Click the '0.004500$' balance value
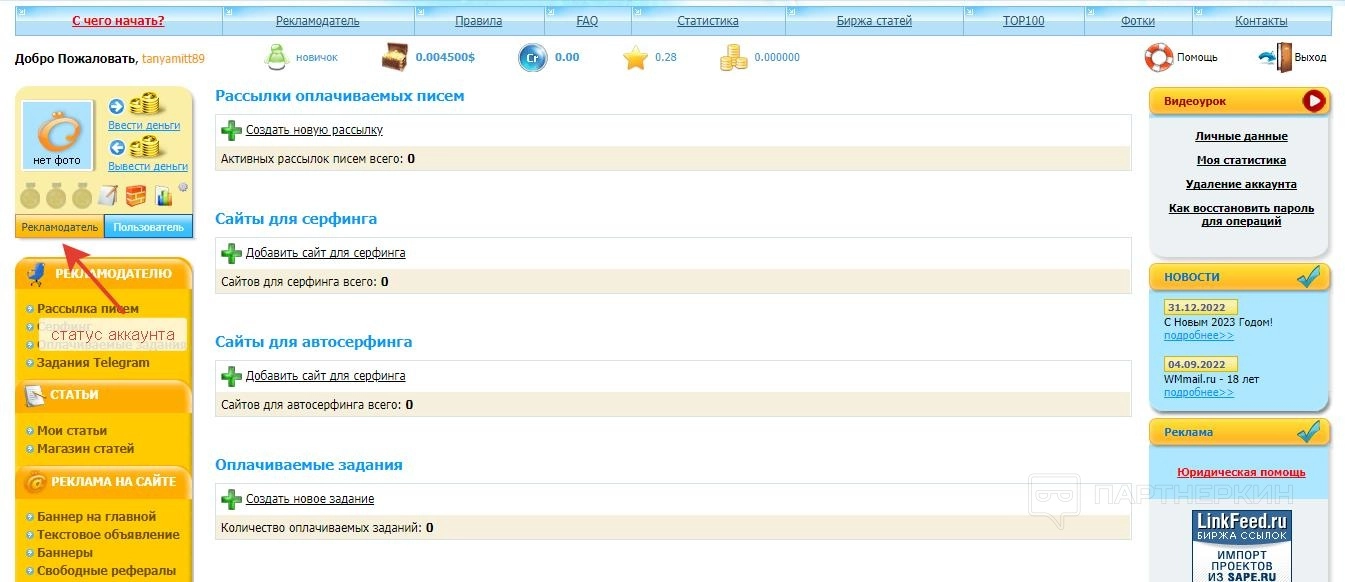 pyautogui.click(x=445, y=57)
